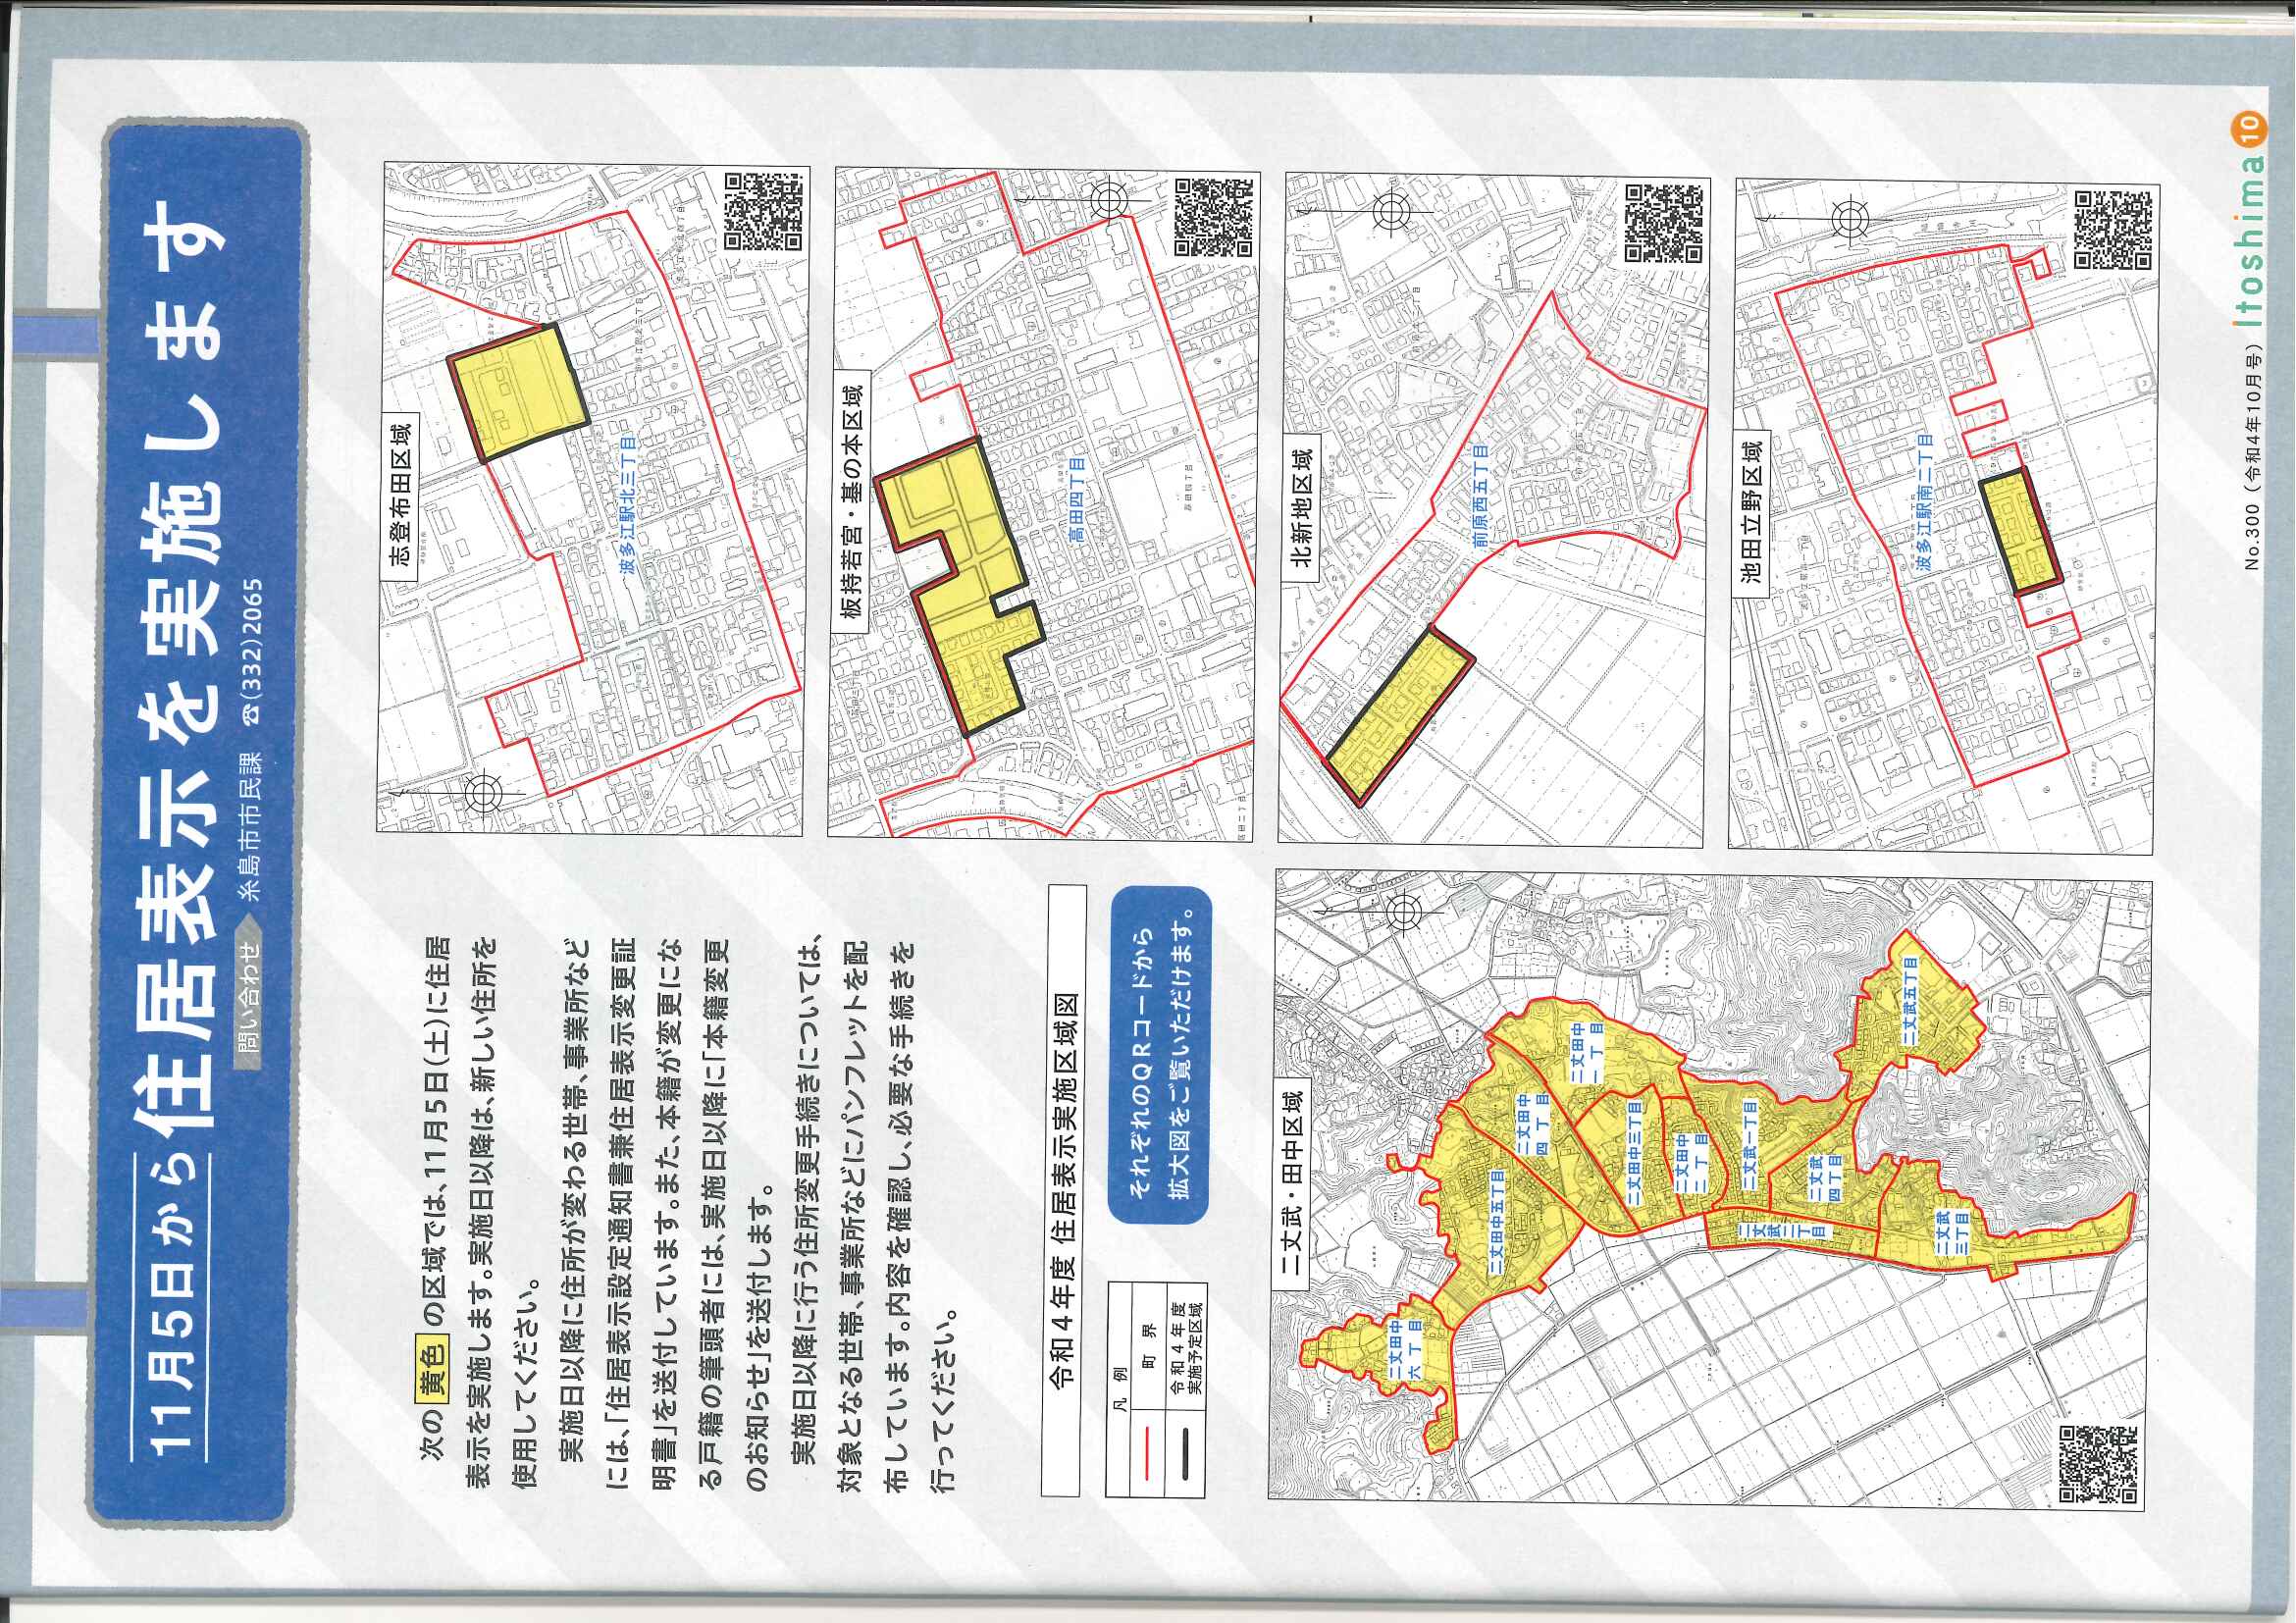
Task: Click the QR code in the 池田立野区域 map
Action: point(2113,229)
